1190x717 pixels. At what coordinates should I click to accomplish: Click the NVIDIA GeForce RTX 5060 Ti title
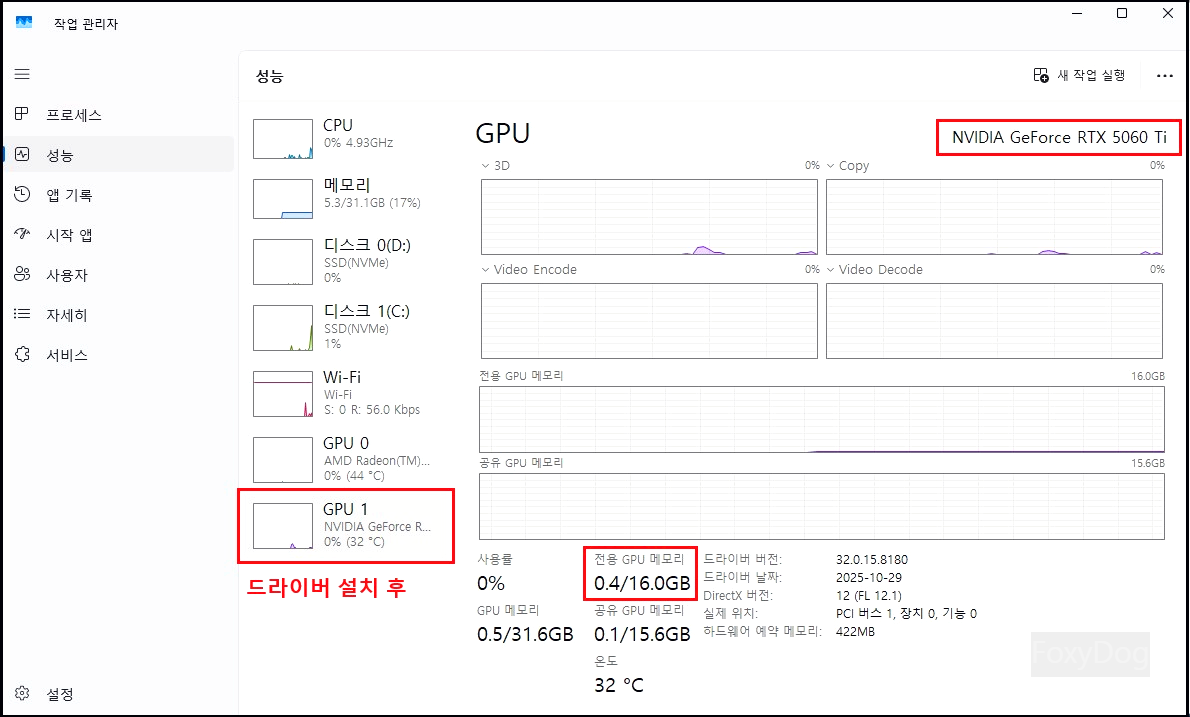(1059, 137)
